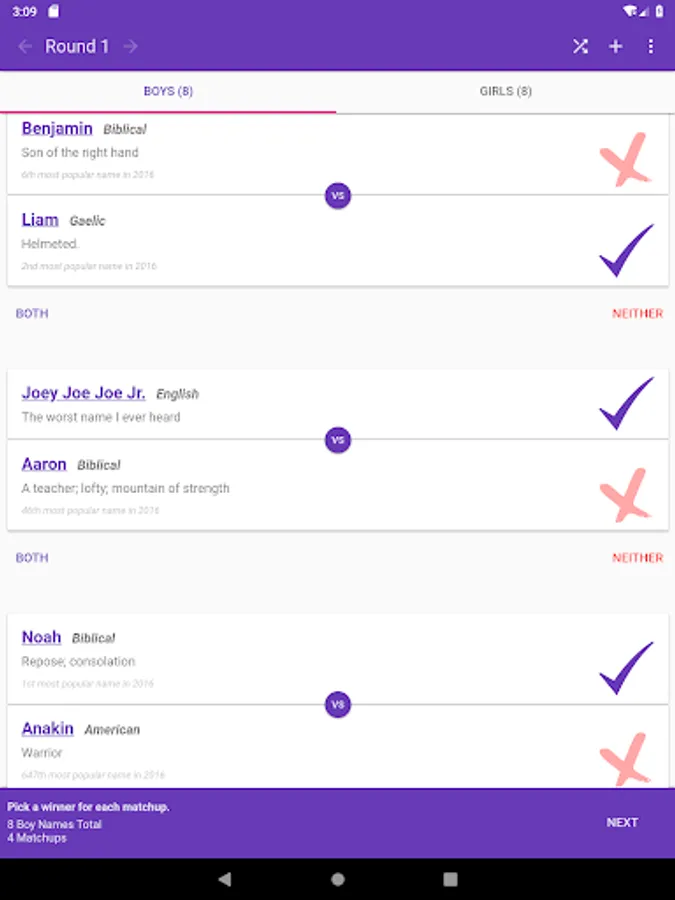Image resolution: width=675 pixels, height=900 pixels.
Task: Add a new name with plus icon
Action: [x=615, y=46]
